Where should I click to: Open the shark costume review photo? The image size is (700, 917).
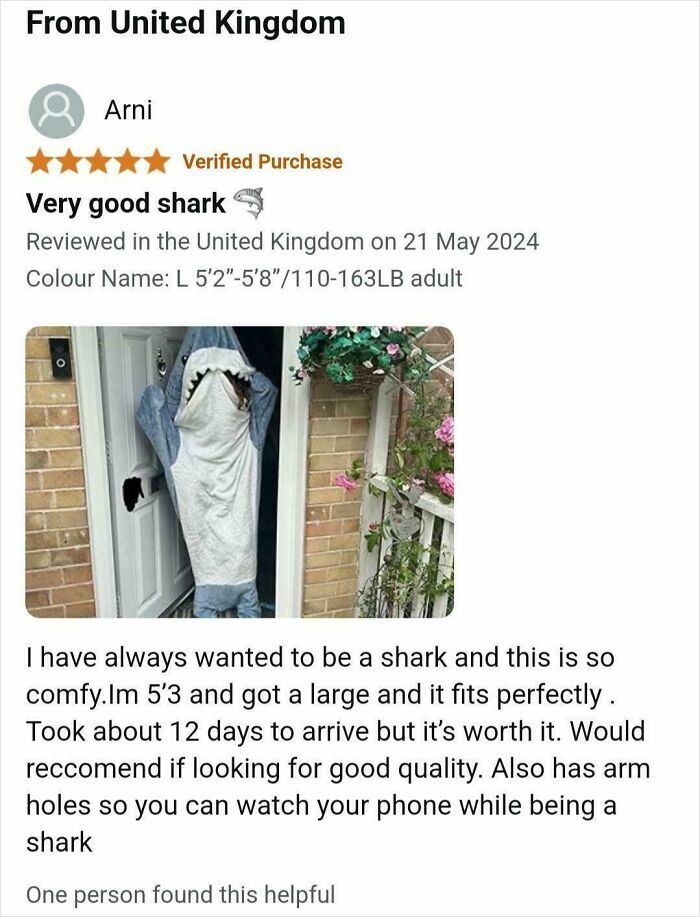coord(240,471)
